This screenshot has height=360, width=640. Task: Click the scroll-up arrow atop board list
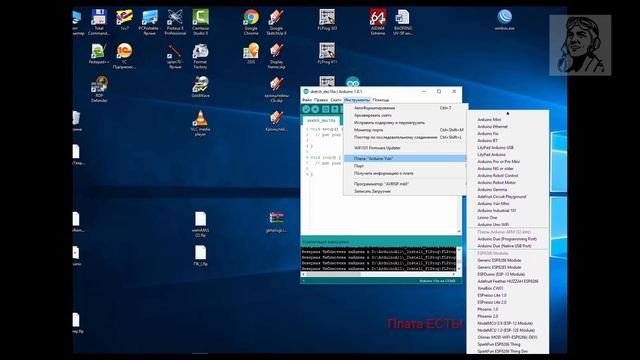[508, 113]
